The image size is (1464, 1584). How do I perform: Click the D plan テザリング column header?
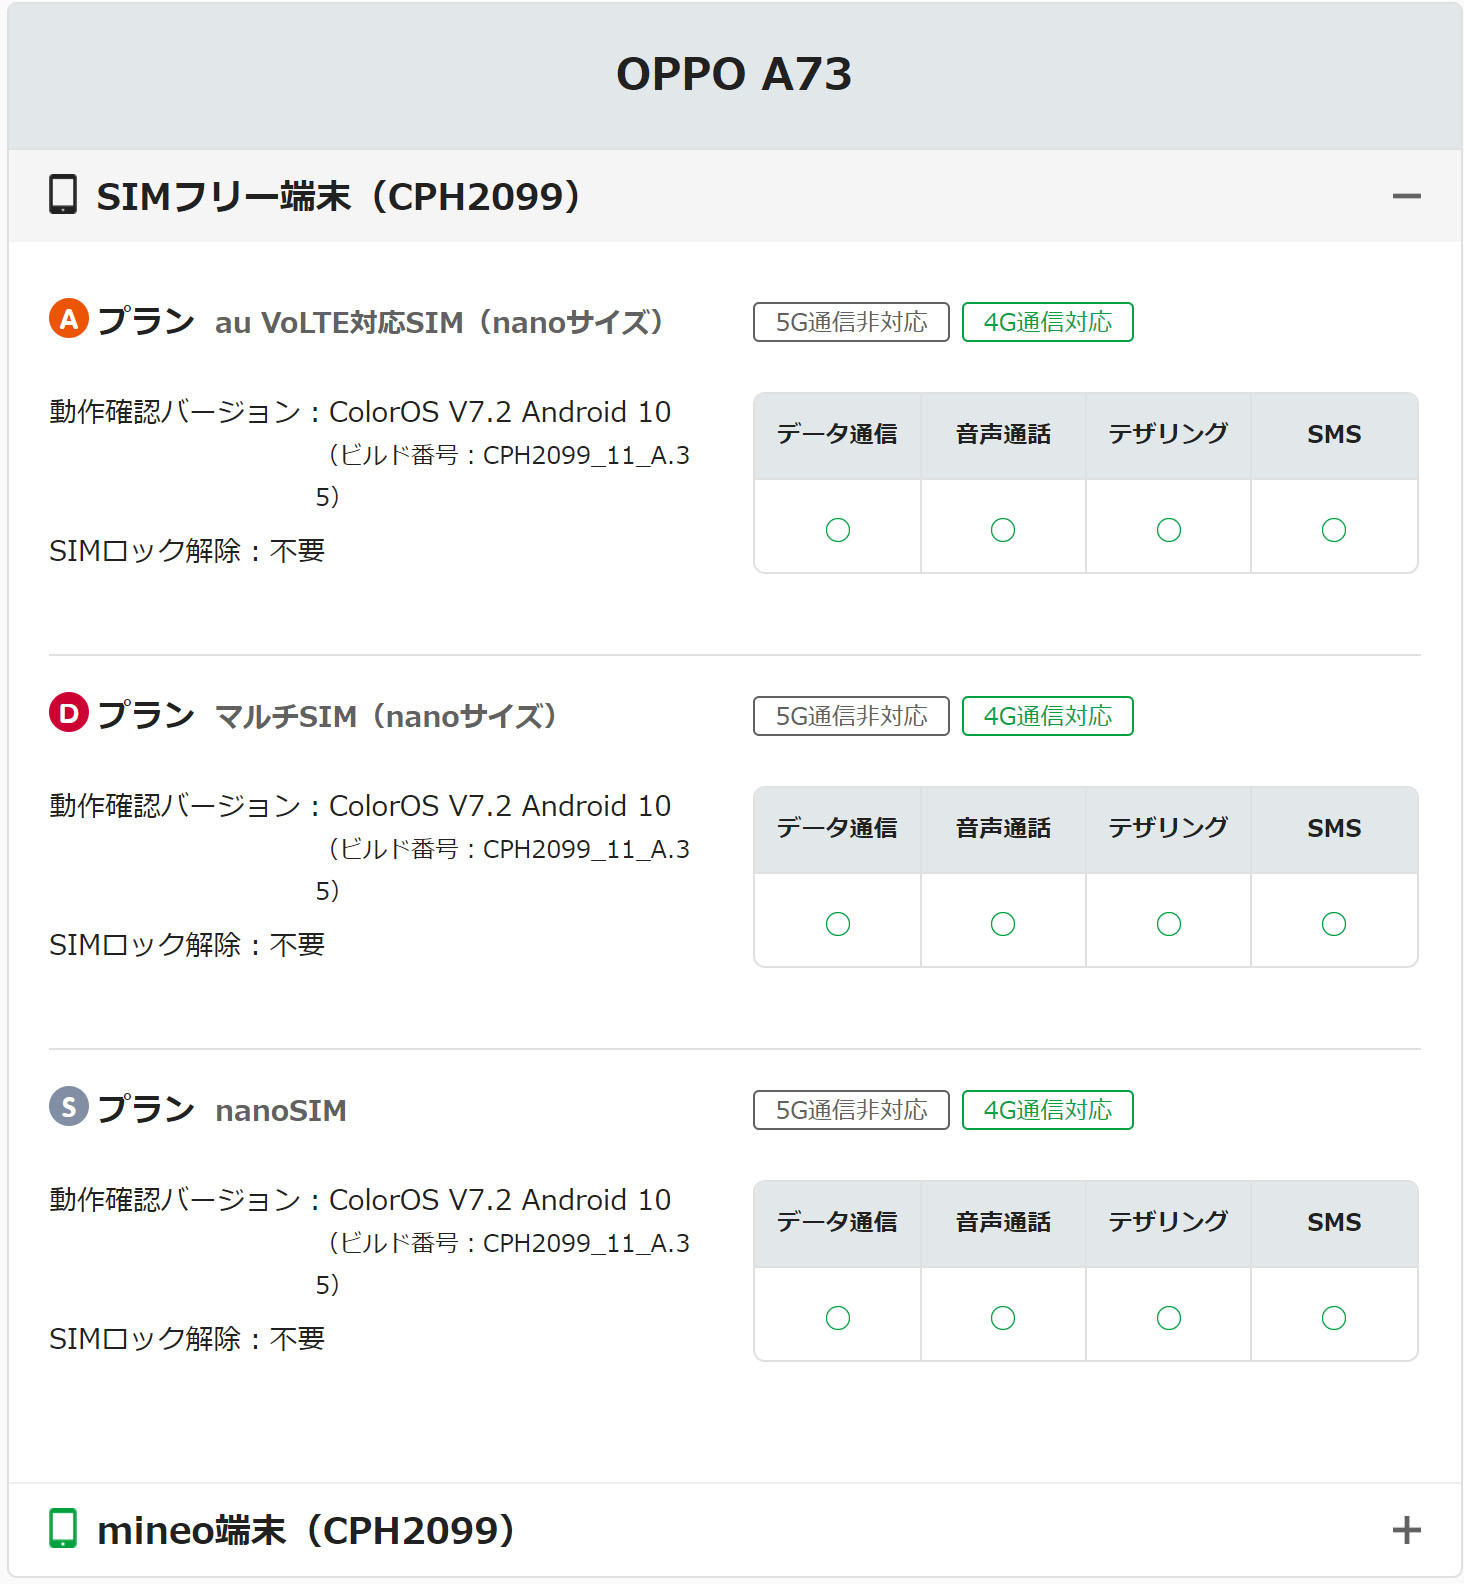[x=1168, y=829]
